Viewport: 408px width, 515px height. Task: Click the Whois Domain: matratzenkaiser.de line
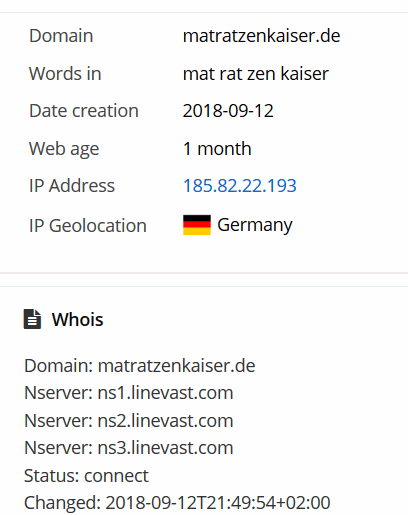(x=140, y=366)
